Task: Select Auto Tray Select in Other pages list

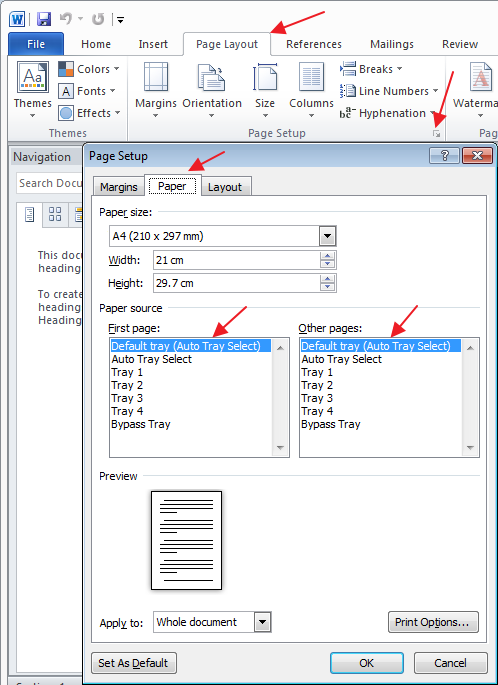Action: [380, 359]
